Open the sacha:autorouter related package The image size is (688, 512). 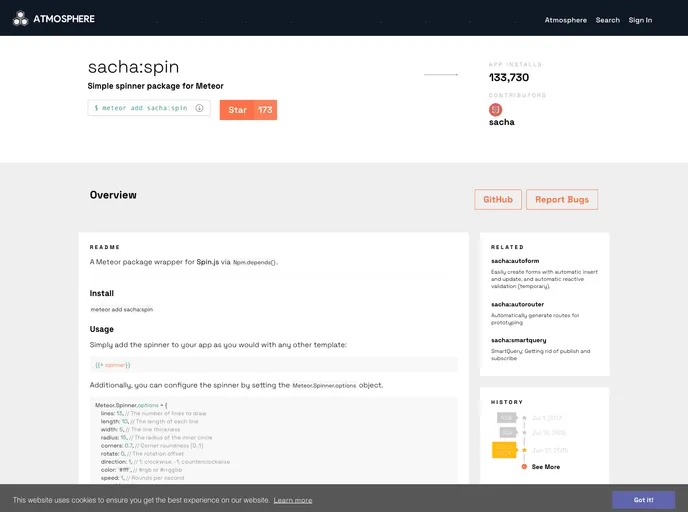pyautogui.click(x=517, y=304)
